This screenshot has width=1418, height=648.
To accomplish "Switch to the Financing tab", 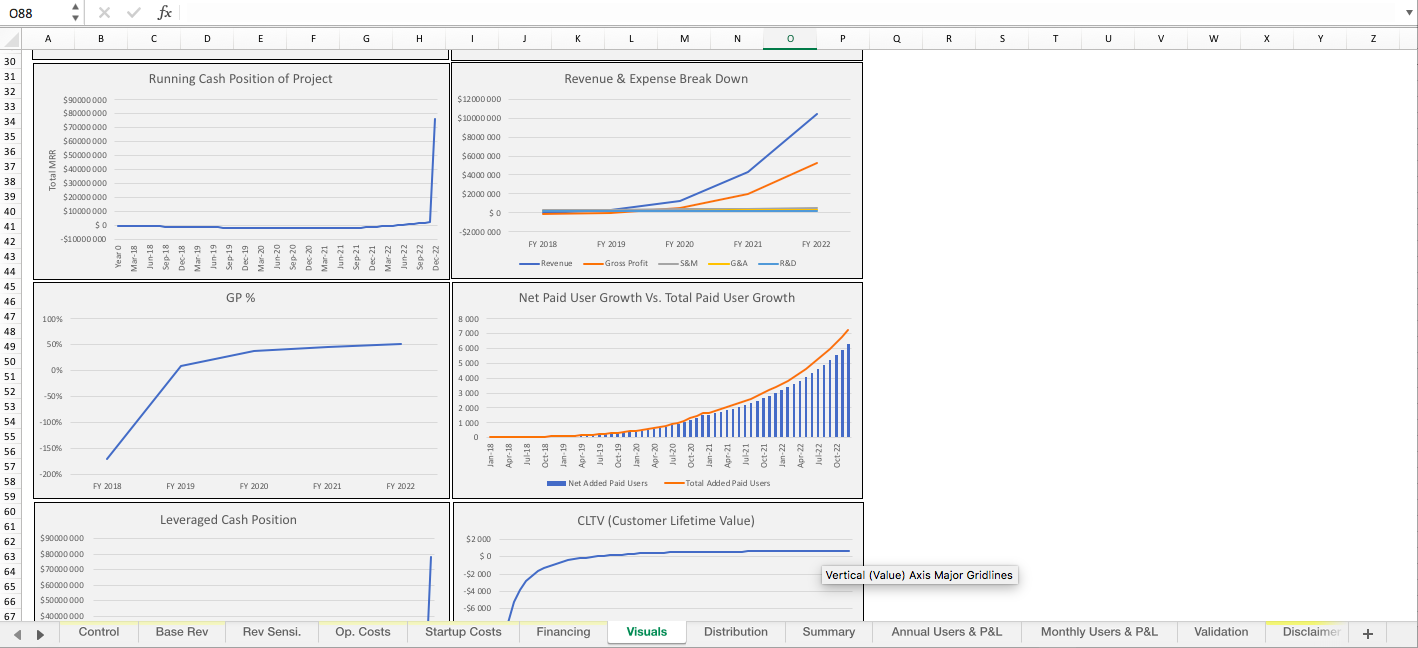I will point(562,632).
